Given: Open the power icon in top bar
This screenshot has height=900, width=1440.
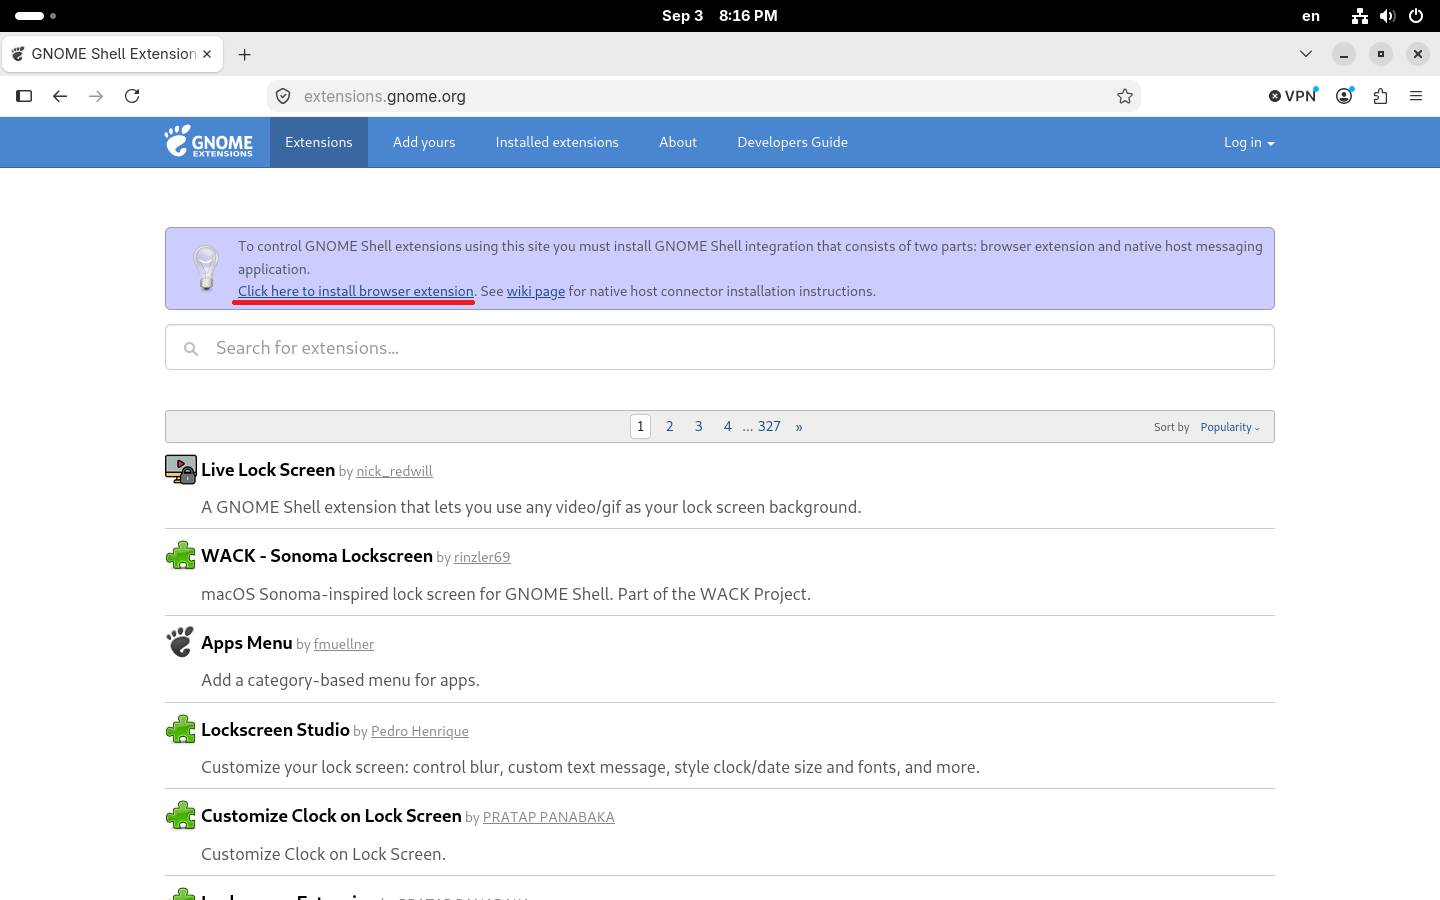Looking at the screenshot, I should (1416, 16).
